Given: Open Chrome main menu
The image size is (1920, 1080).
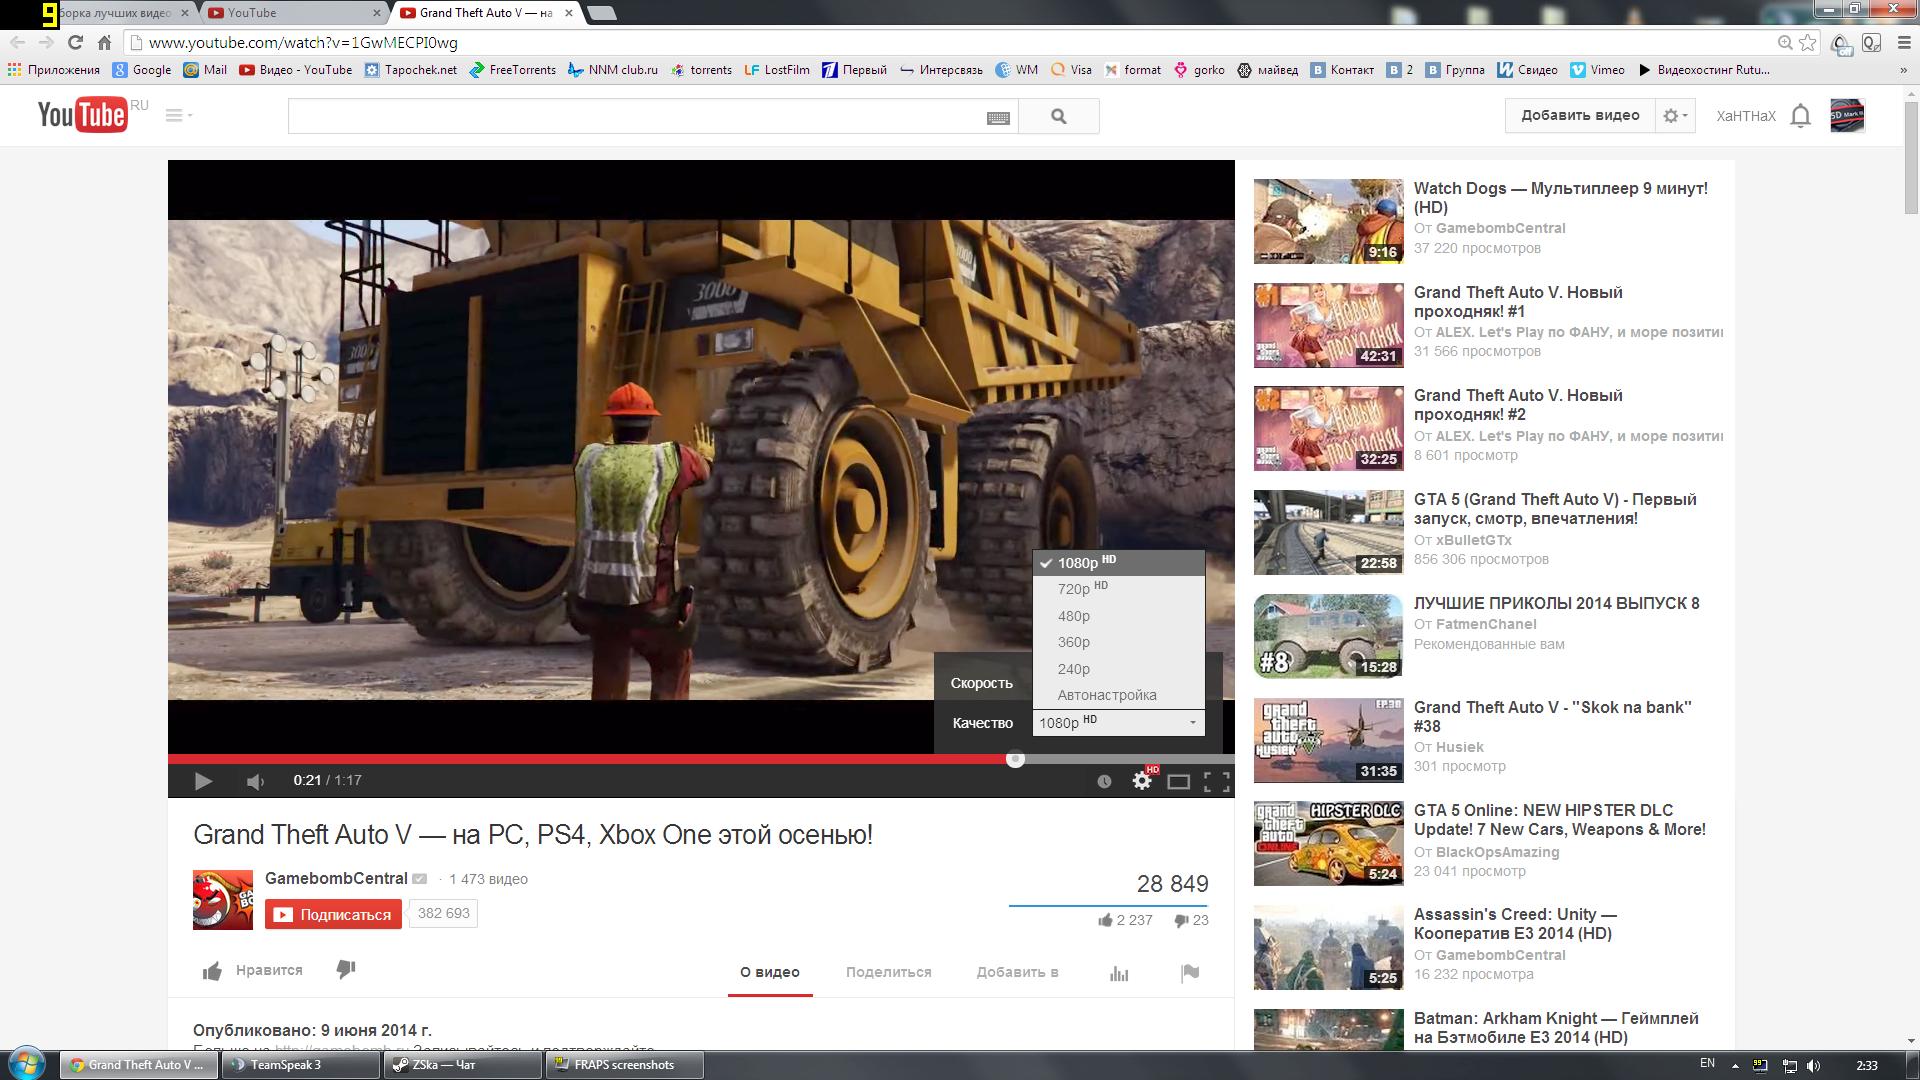Looking at the screenshot, I should pos(1904,42).
